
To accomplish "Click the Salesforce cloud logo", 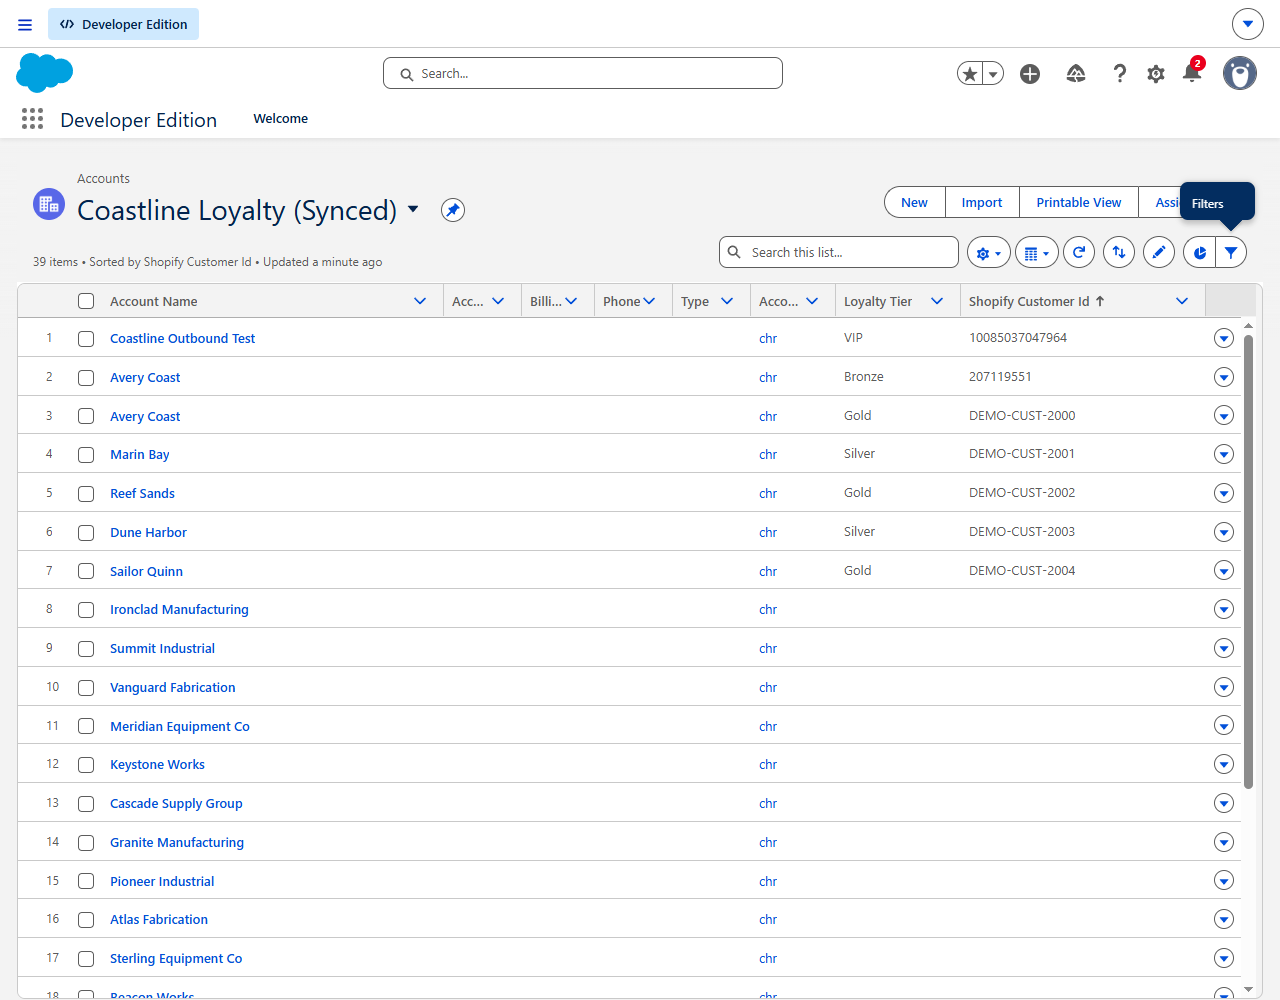I will click(x=45, y=73).
